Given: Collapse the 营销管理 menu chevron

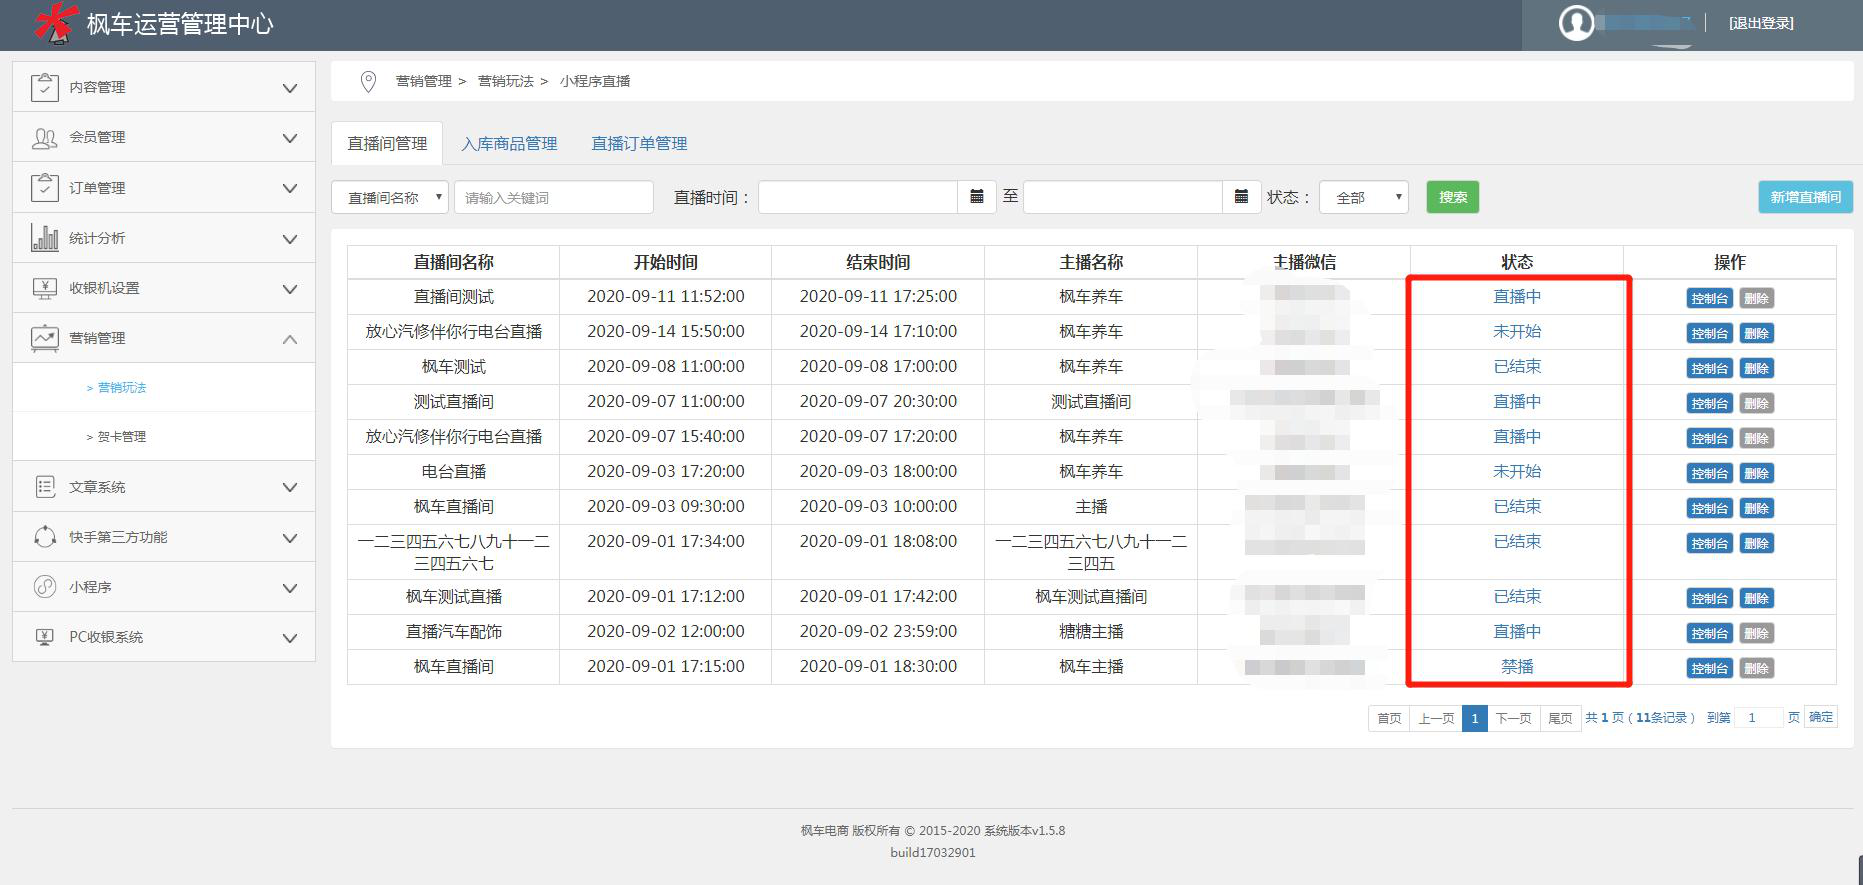Looking at the screenshot, I should point(290,339).
